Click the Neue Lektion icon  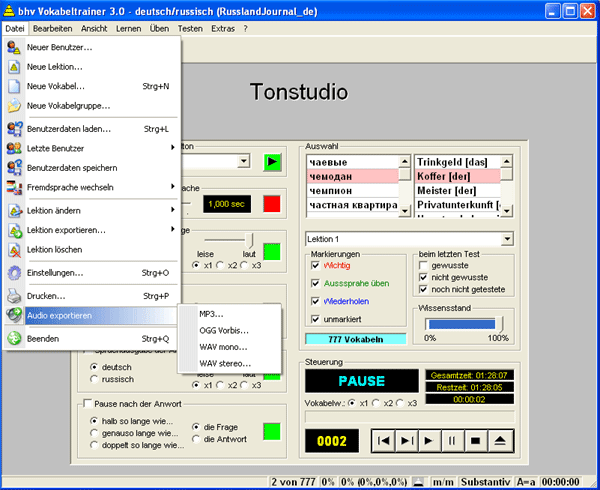click(14, 67)
